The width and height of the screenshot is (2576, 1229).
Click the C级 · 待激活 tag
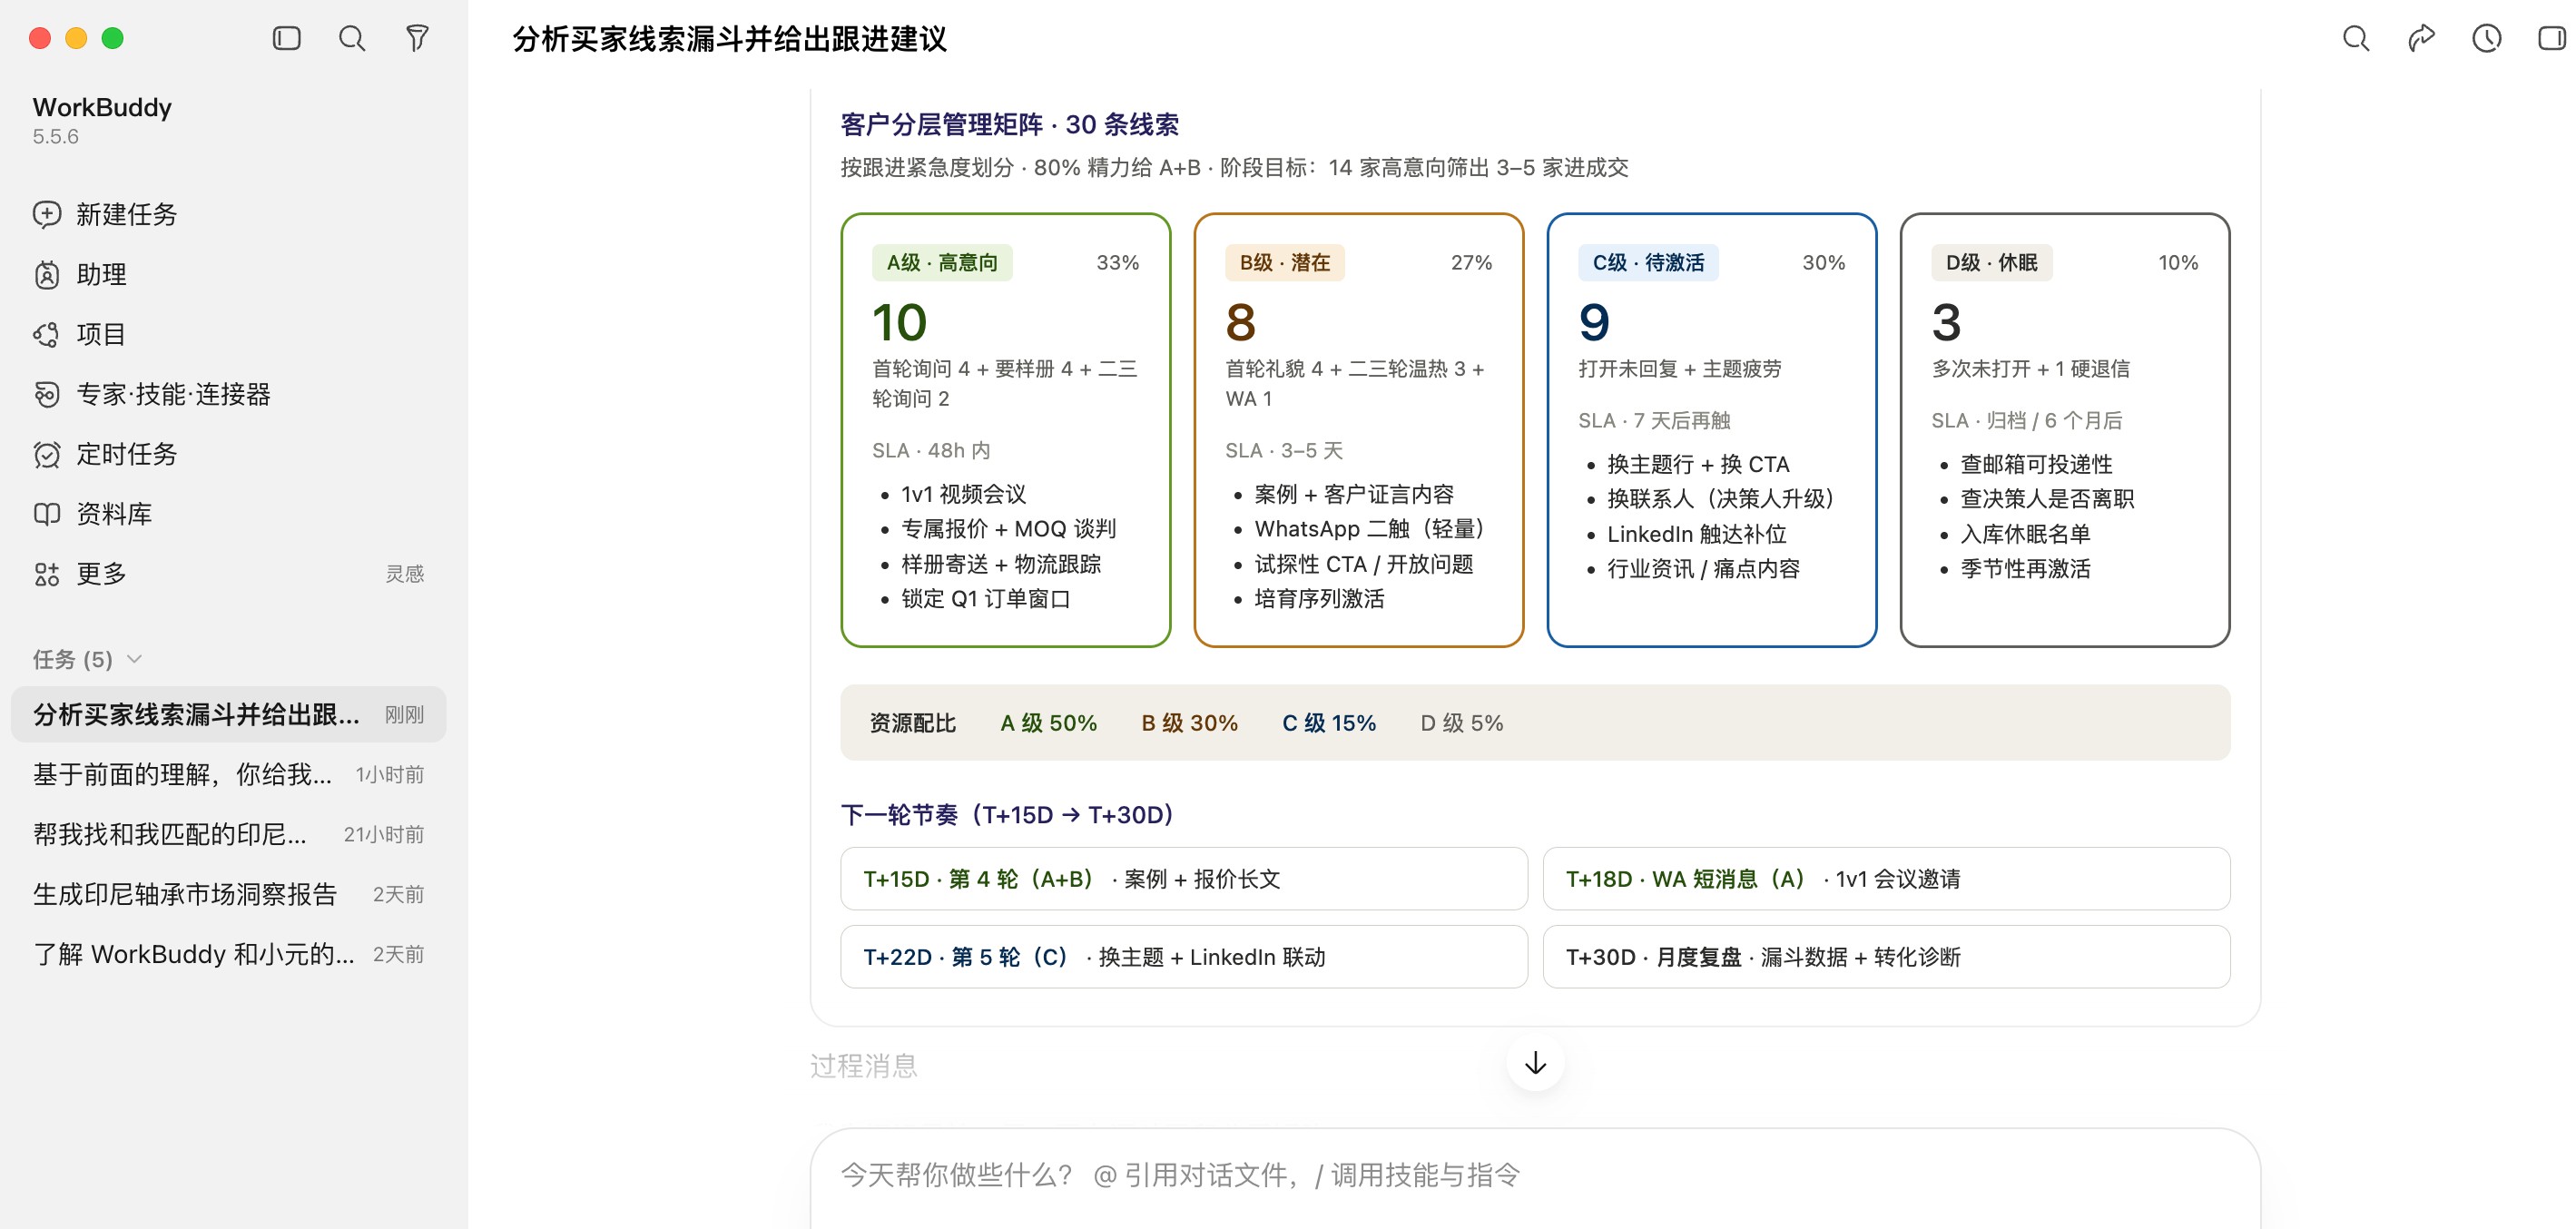(x=1648, y=262)
